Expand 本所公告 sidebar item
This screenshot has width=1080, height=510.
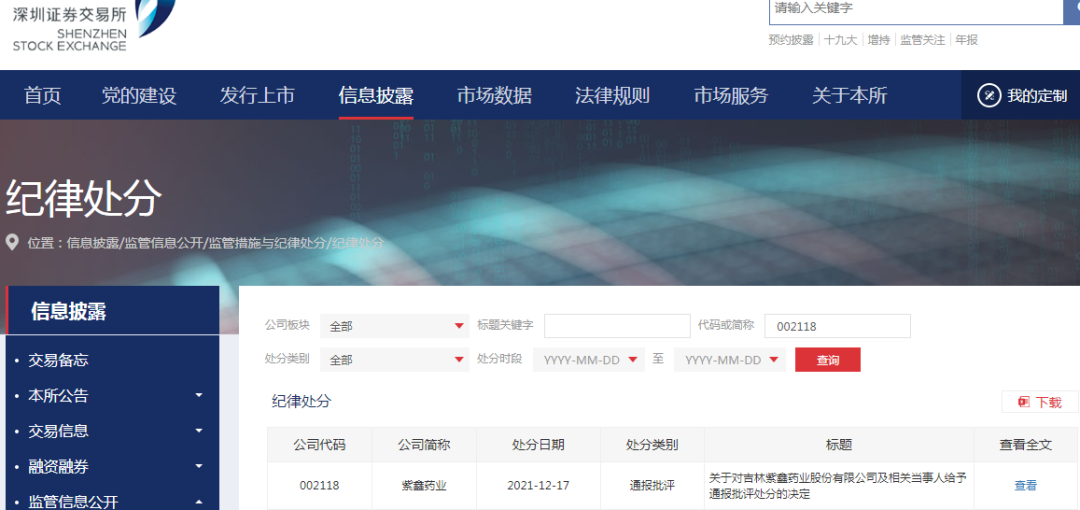[x=198, y=396]
